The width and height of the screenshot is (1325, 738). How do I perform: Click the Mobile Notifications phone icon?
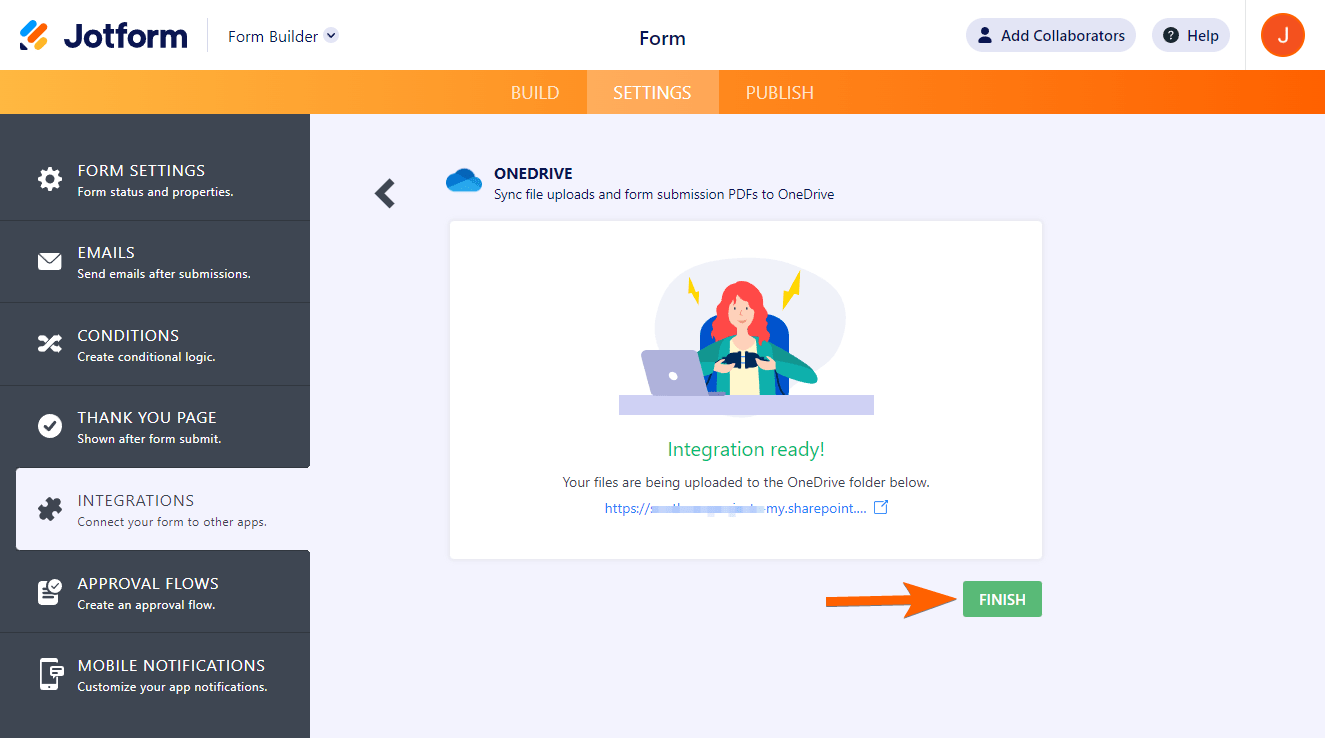point(50,674)
